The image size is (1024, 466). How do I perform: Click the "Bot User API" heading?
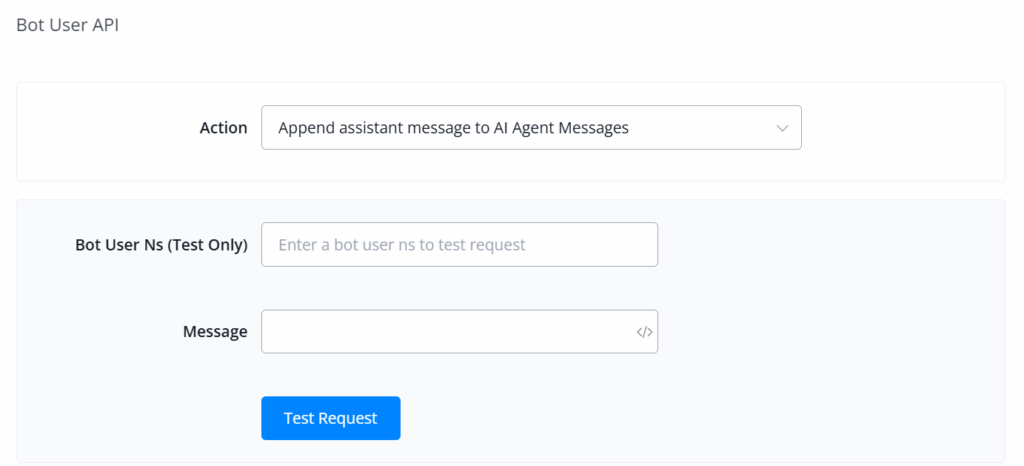pos(67,25)
